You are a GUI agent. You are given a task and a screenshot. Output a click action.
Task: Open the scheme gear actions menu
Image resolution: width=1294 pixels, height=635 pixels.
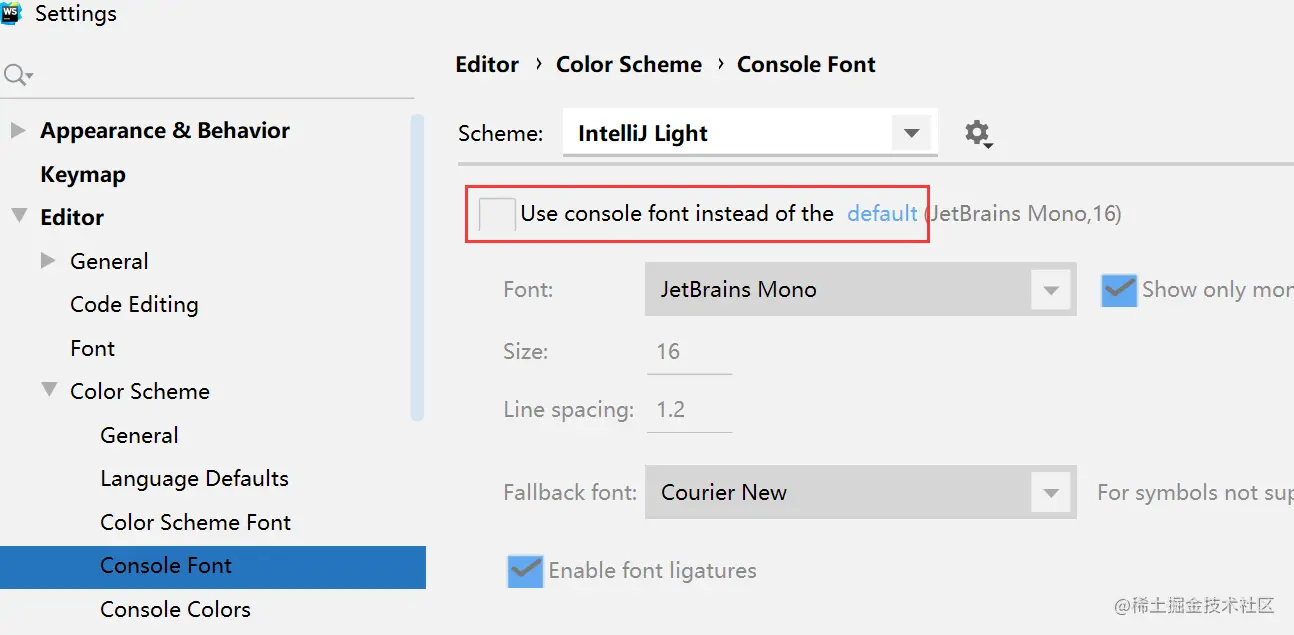pyautogui.click(x=978, y=133)
